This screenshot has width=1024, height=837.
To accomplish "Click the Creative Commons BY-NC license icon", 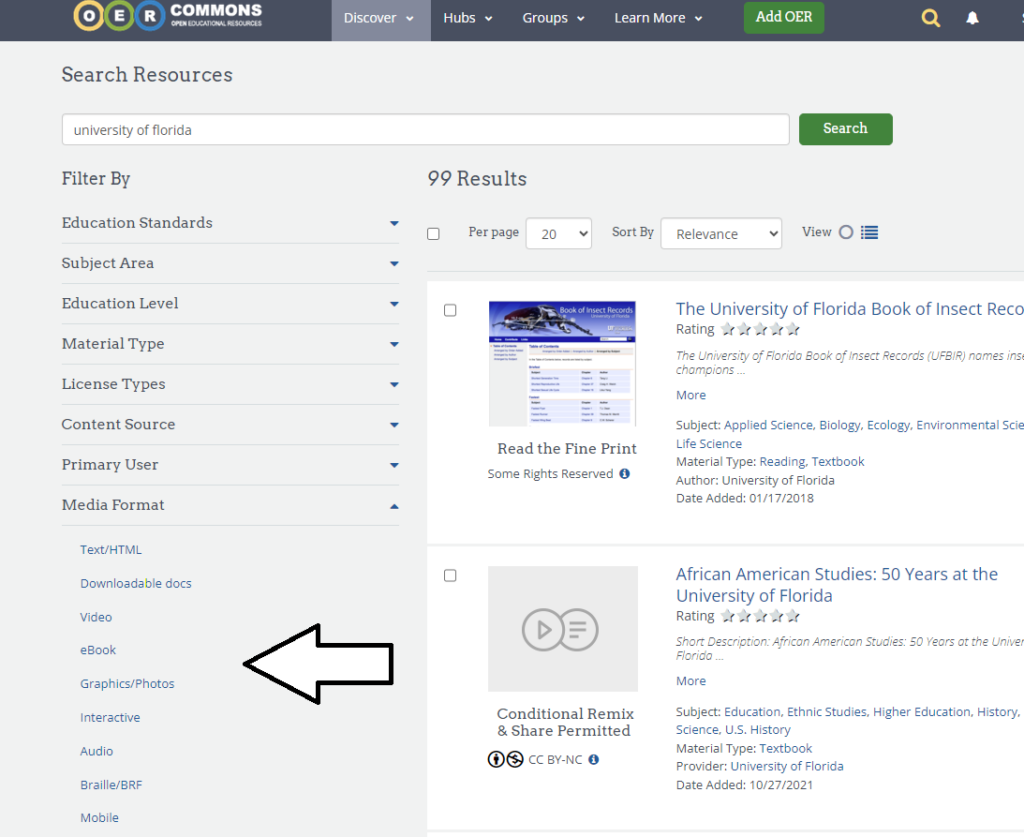I will (506, 760).
